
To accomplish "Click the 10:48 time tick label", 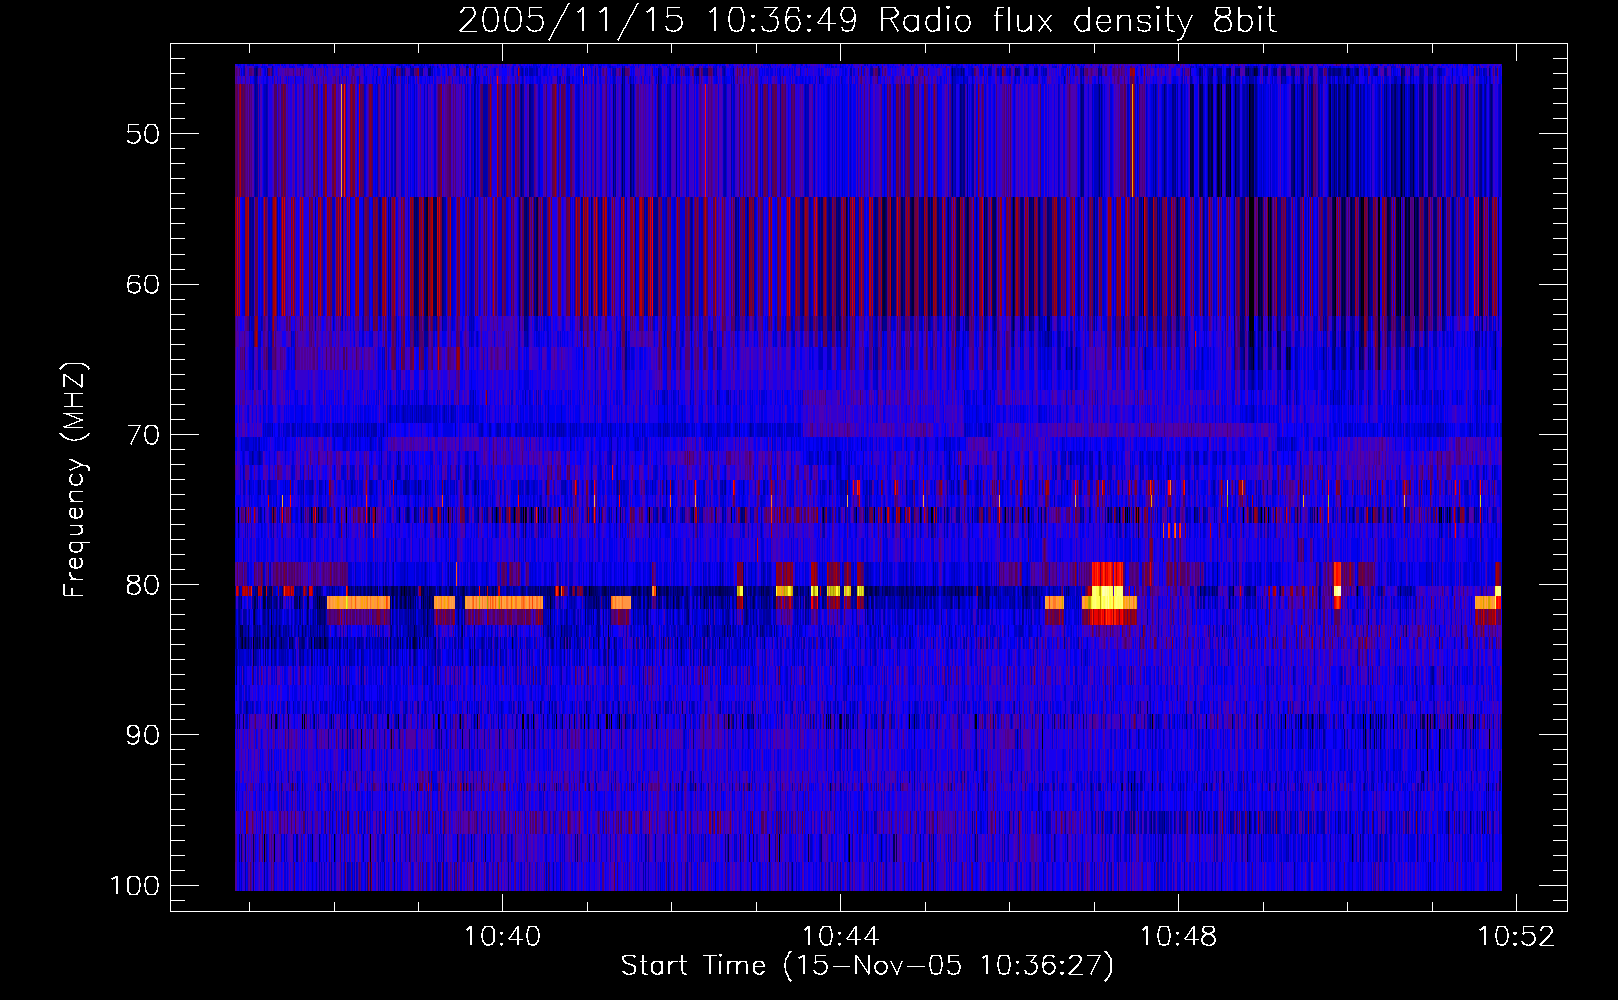I will 1179,937.
